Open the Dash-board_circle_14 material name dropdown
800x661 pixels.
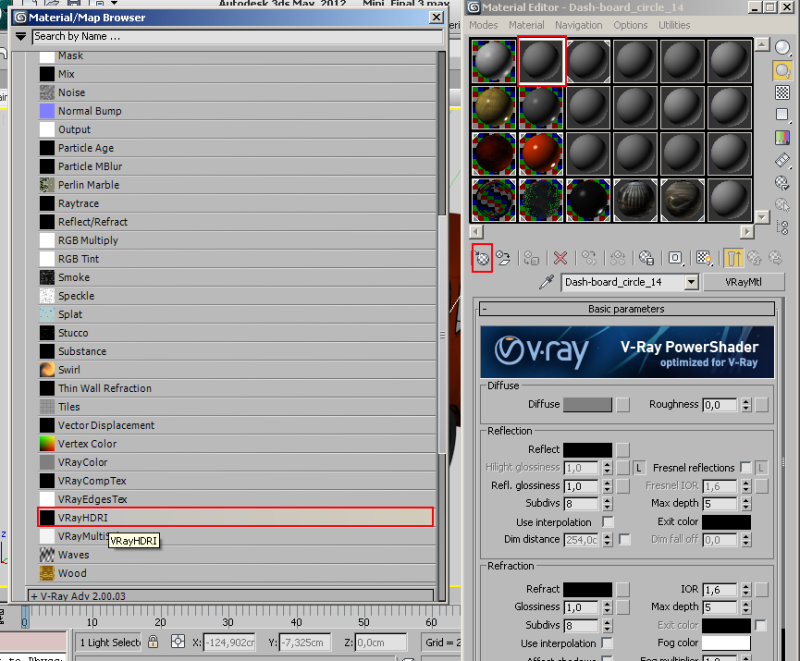(691, 282)
